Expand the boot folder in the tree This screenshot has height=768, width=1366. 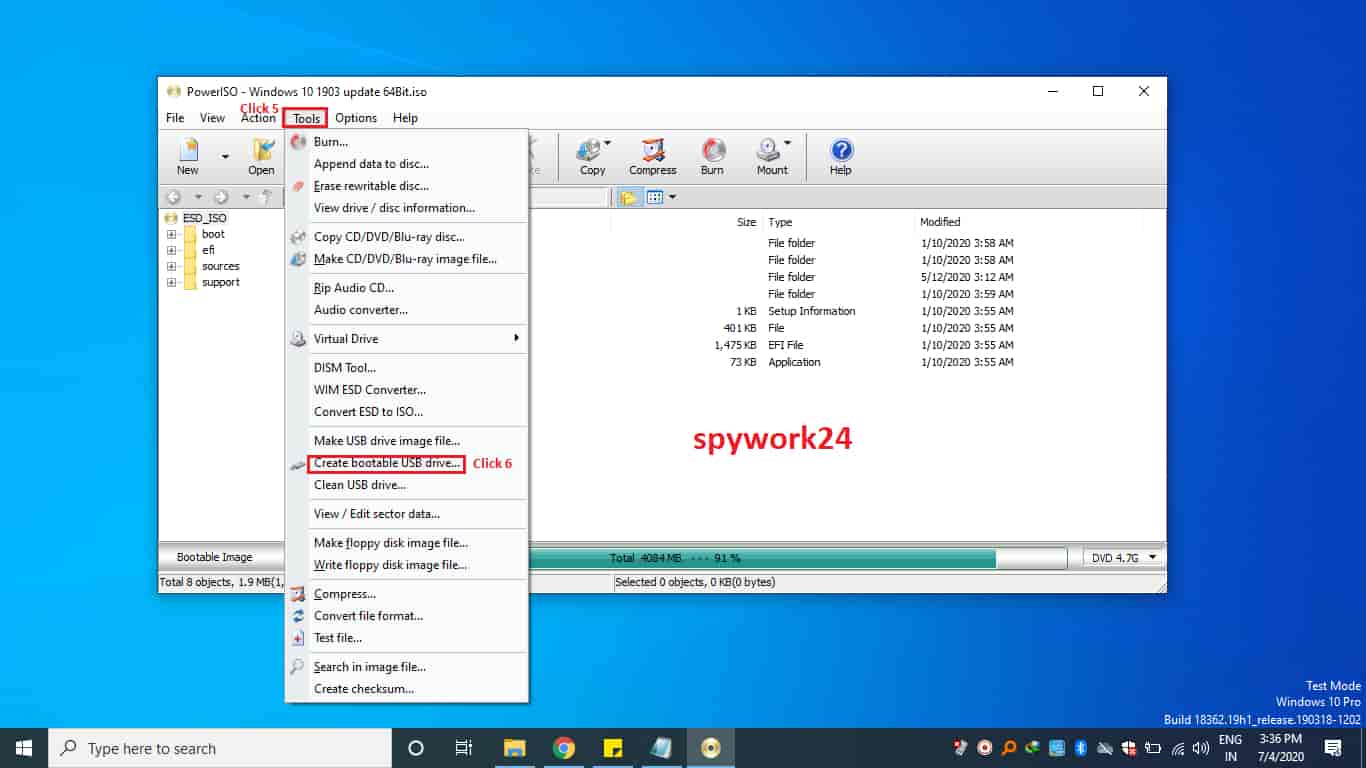click(174, 233)
